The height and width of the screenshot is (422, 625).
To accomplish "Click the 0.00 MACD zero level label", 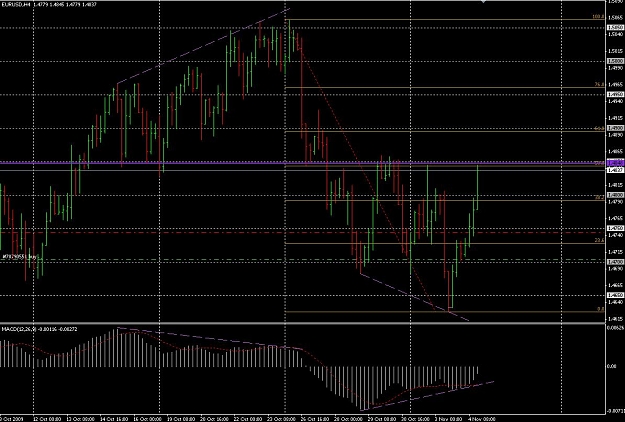I will [611, 366].
